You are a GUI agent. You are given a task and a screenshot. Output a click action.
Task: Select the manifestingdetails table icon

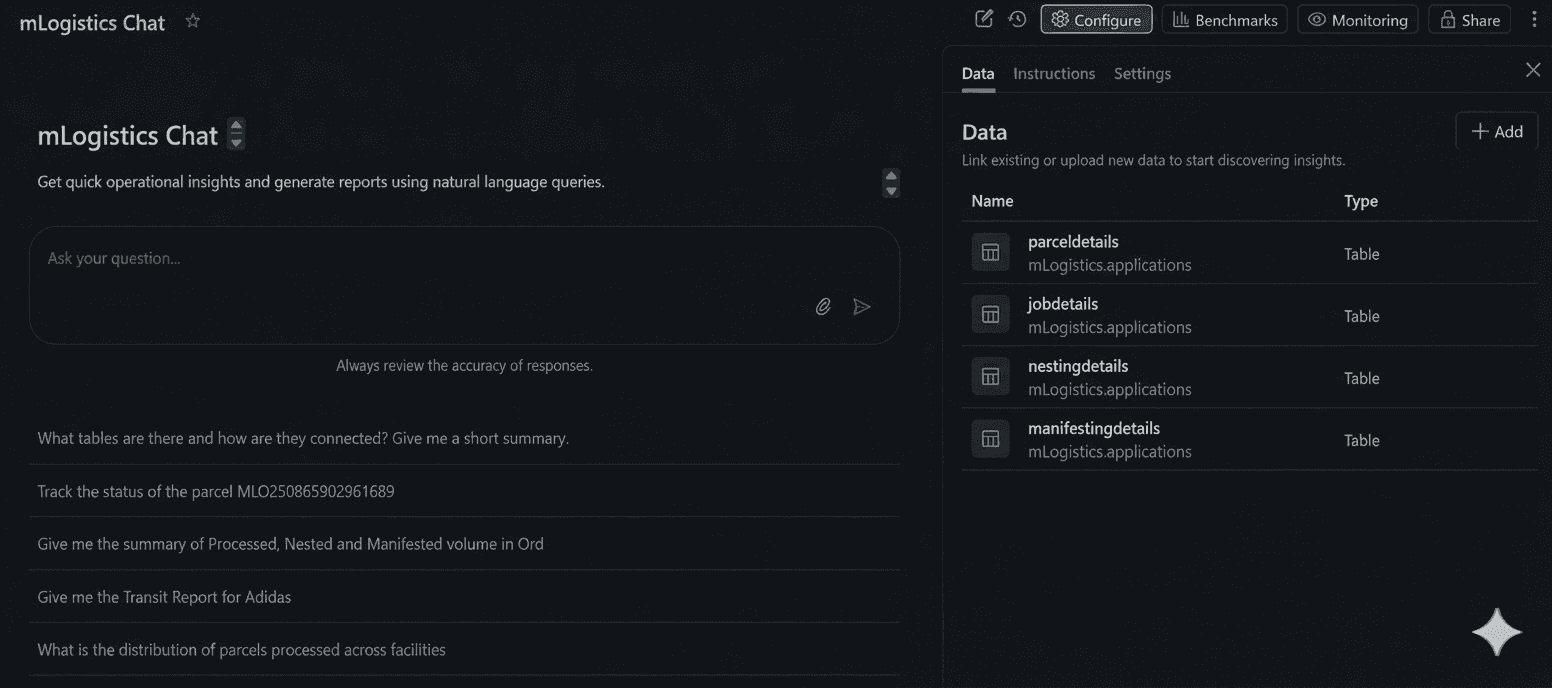[989, 438]
